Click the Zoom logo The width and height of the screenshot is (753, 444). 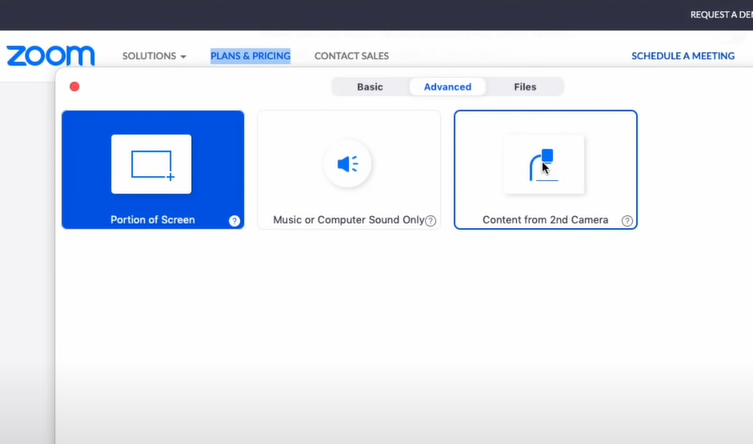50,56
